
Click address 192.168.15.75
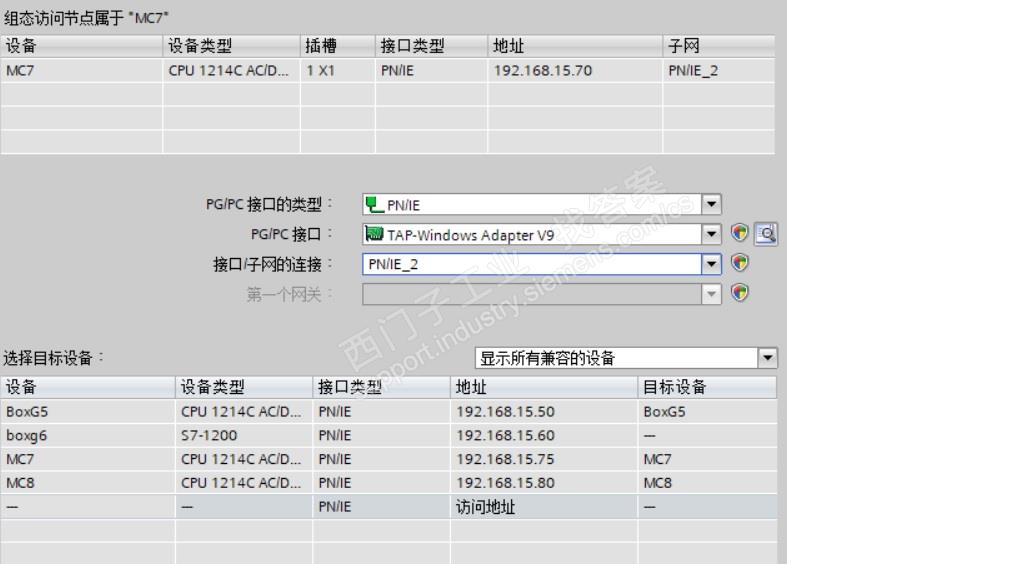pos(505,459)
